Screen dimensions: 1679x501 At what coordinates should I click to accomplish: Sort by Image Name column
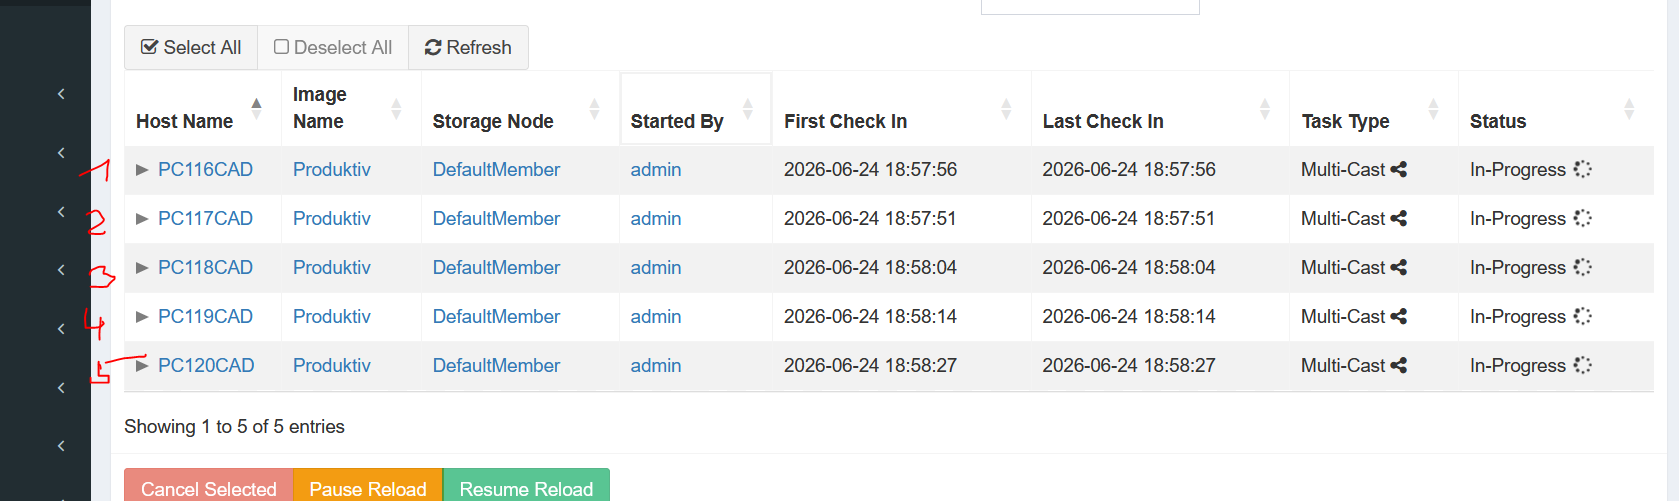tap(351, 108)
